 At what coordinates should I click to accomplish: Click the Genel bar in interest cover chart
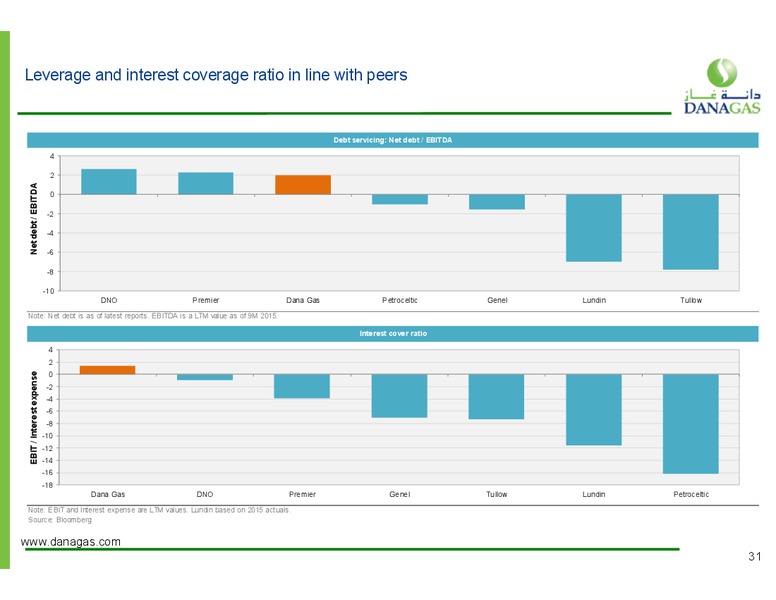point(399,396)
